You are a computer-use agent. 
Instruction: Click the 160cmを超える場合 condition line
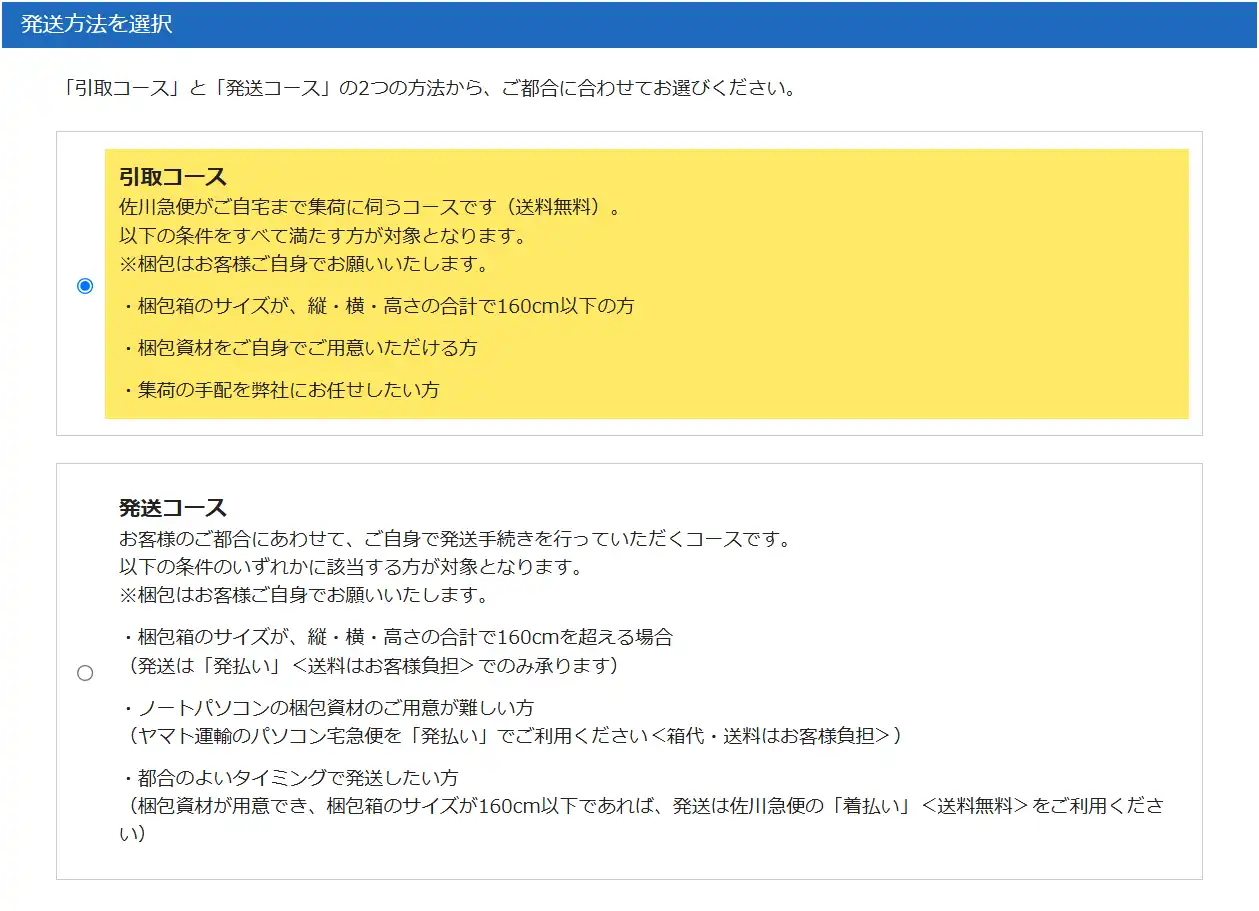(397, 637)
